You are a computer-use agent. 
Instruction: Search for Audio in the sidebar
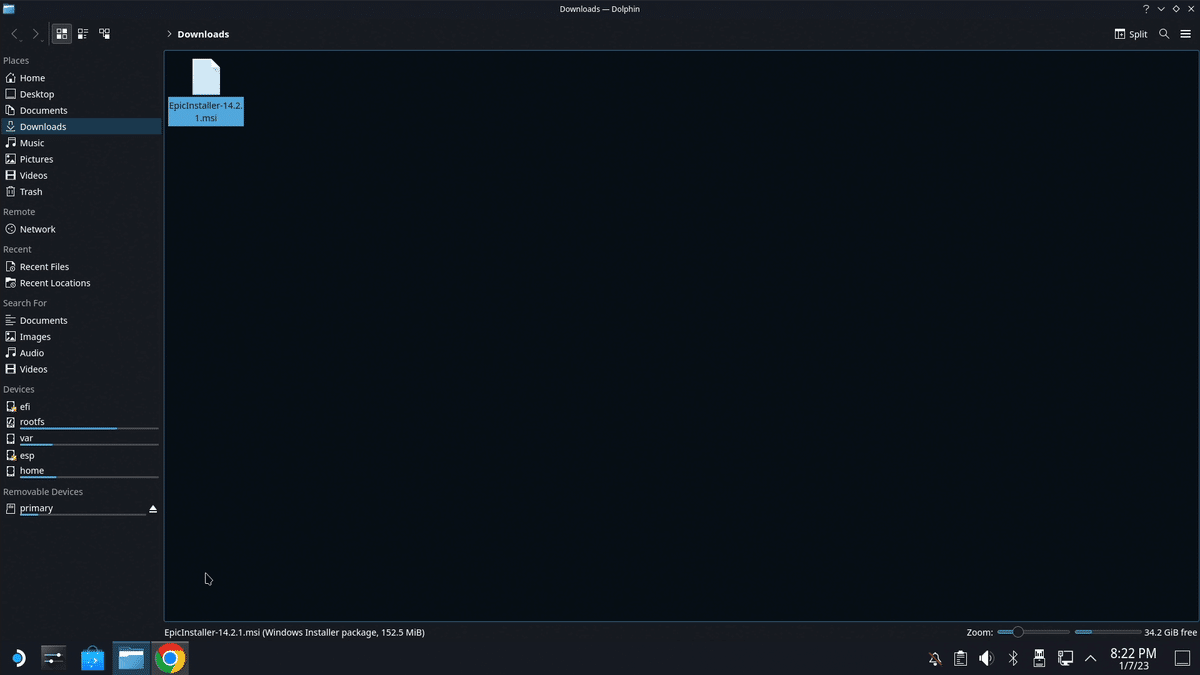[80, 353]
